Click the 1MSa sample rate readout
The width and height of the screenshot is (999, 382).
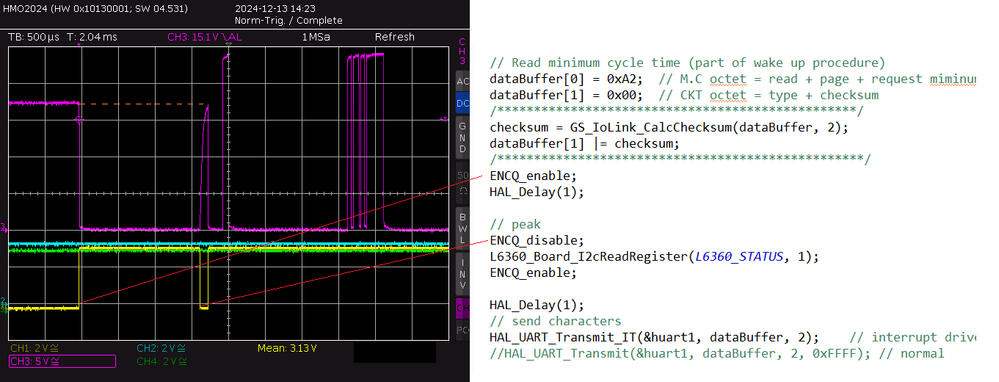point(316,37)
